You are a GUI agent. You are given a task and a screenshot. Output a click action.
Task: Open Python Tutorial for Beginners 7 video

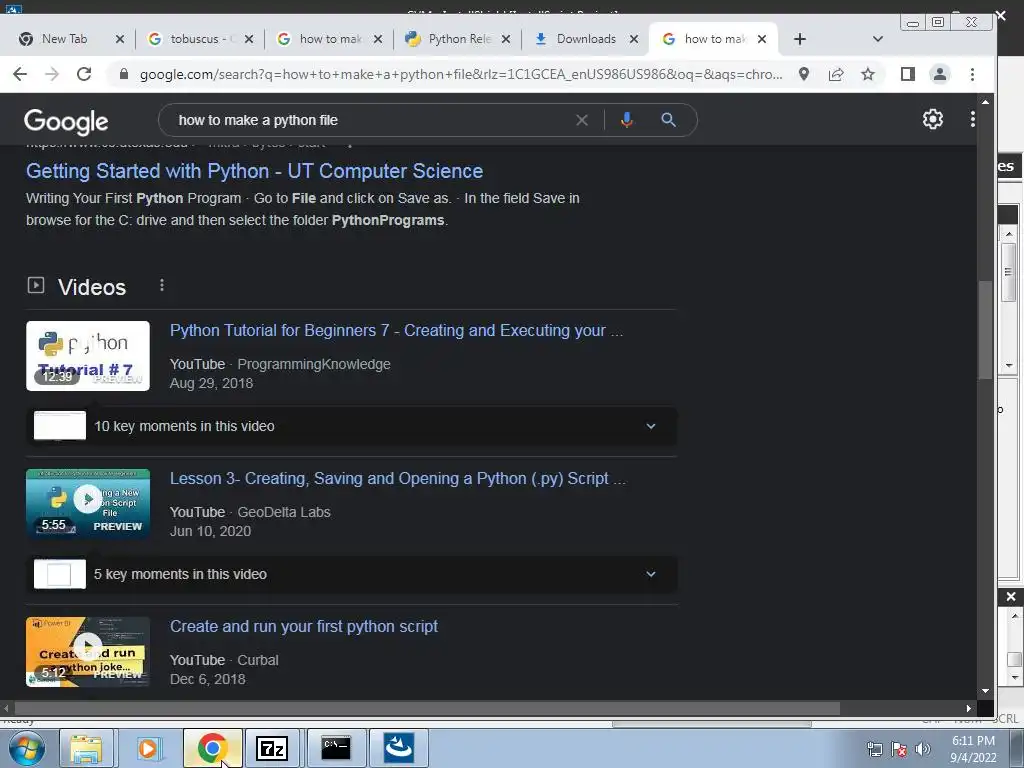tap(396, 330)
